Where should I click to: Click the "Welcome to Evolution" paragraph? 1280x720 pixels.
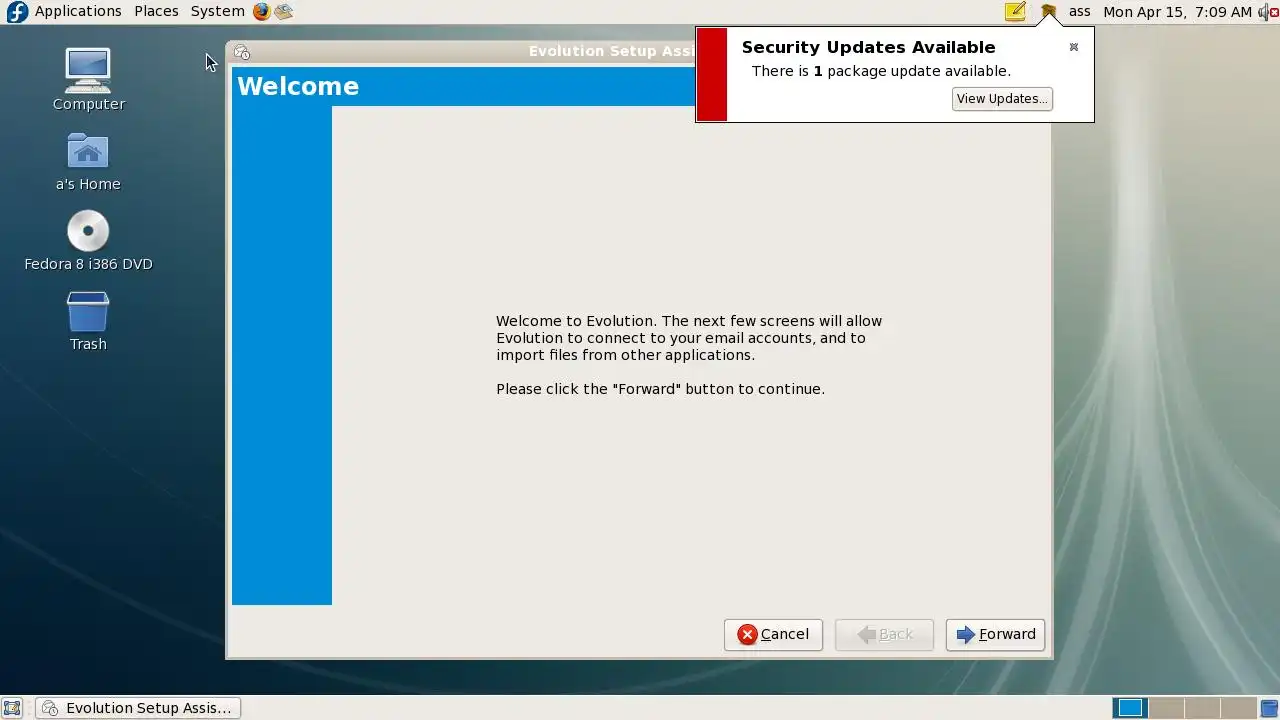pos(689,338)
